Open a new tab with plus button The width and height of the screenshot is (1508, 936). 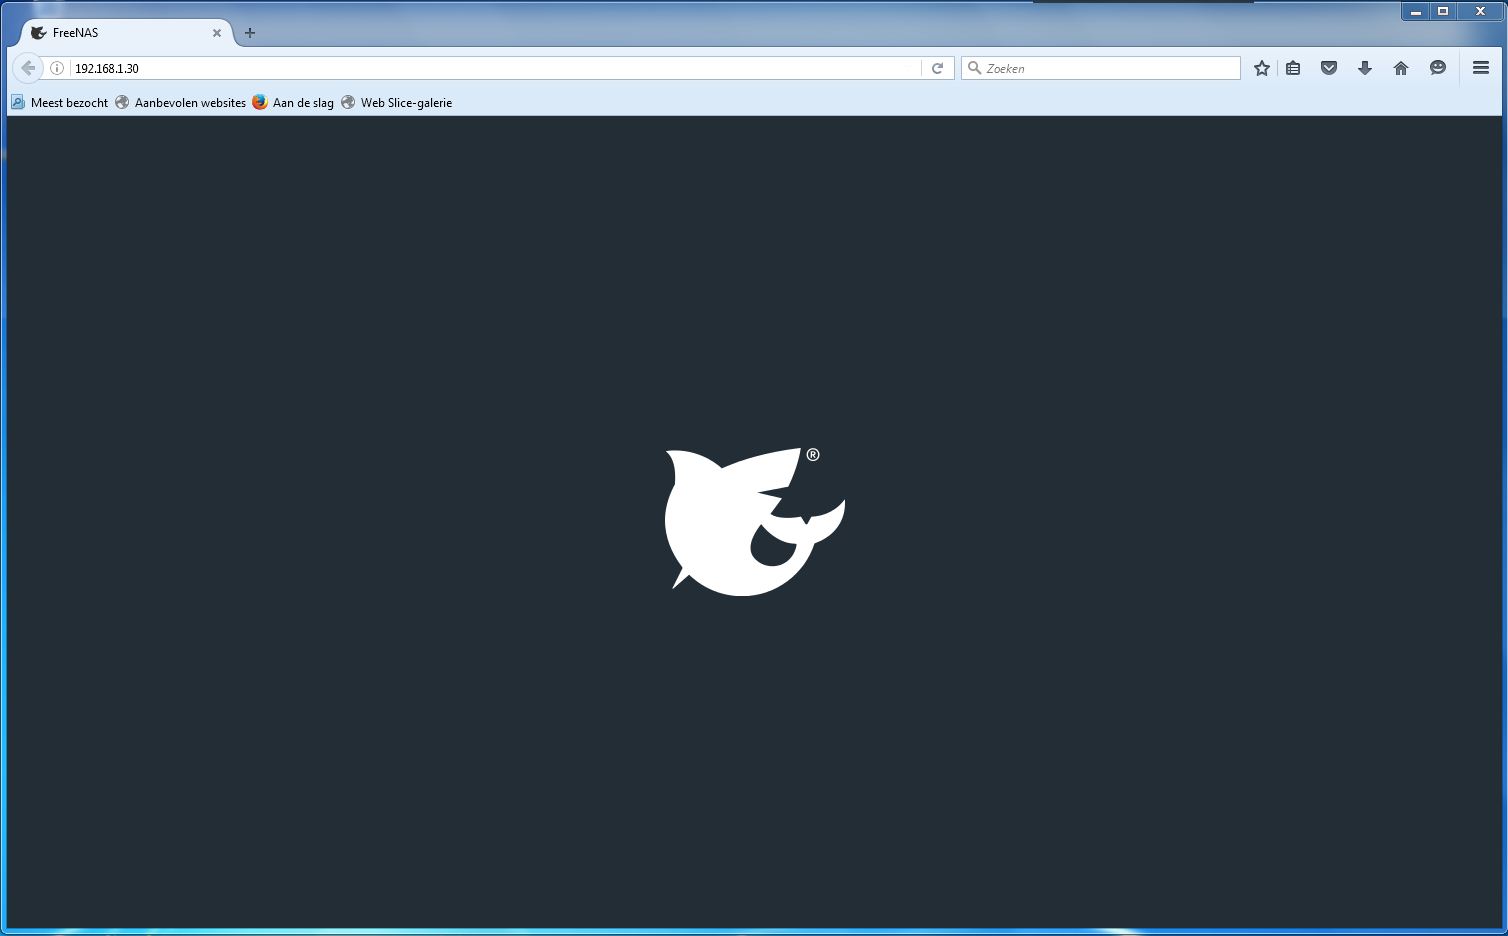(250, 33)
